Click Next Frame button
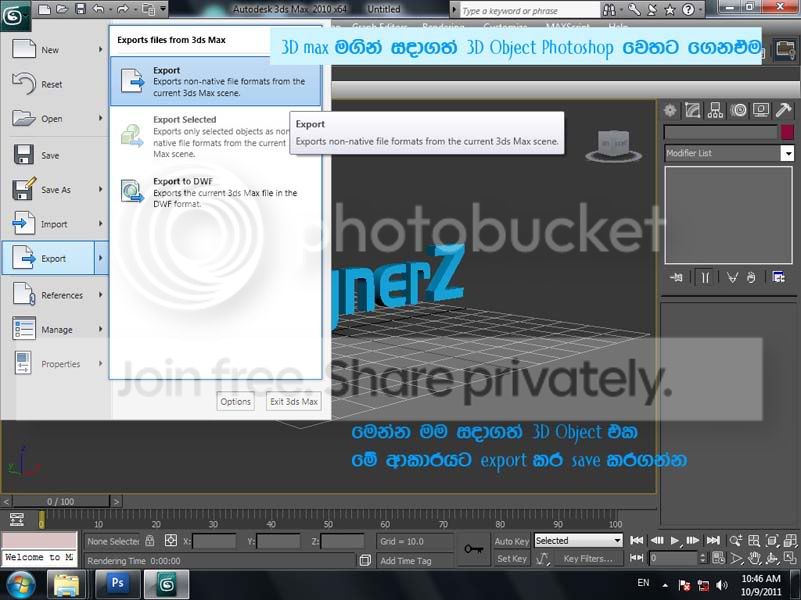 693,540
